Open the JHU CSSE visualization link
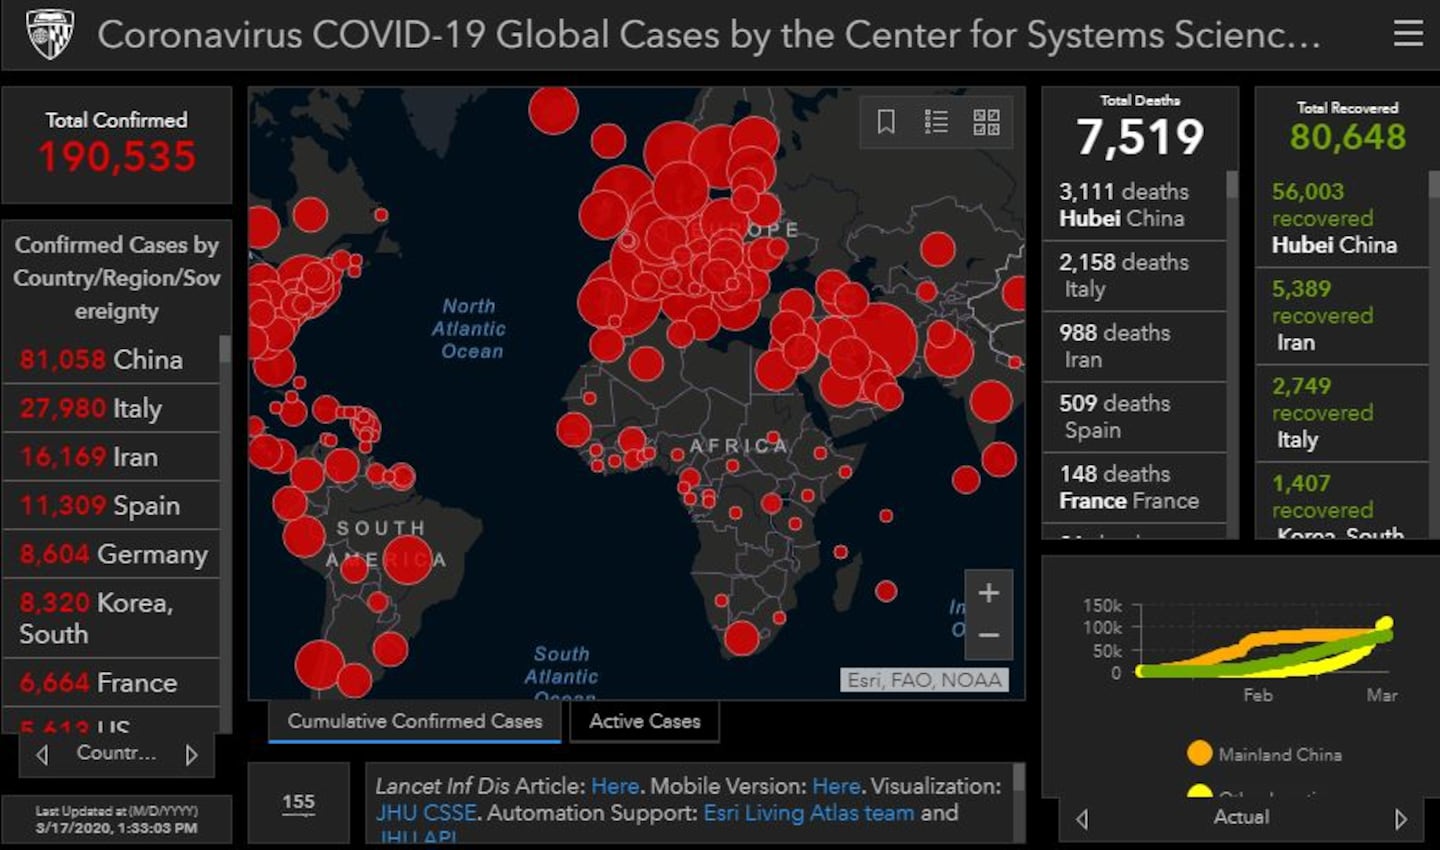 pos(426,813)
